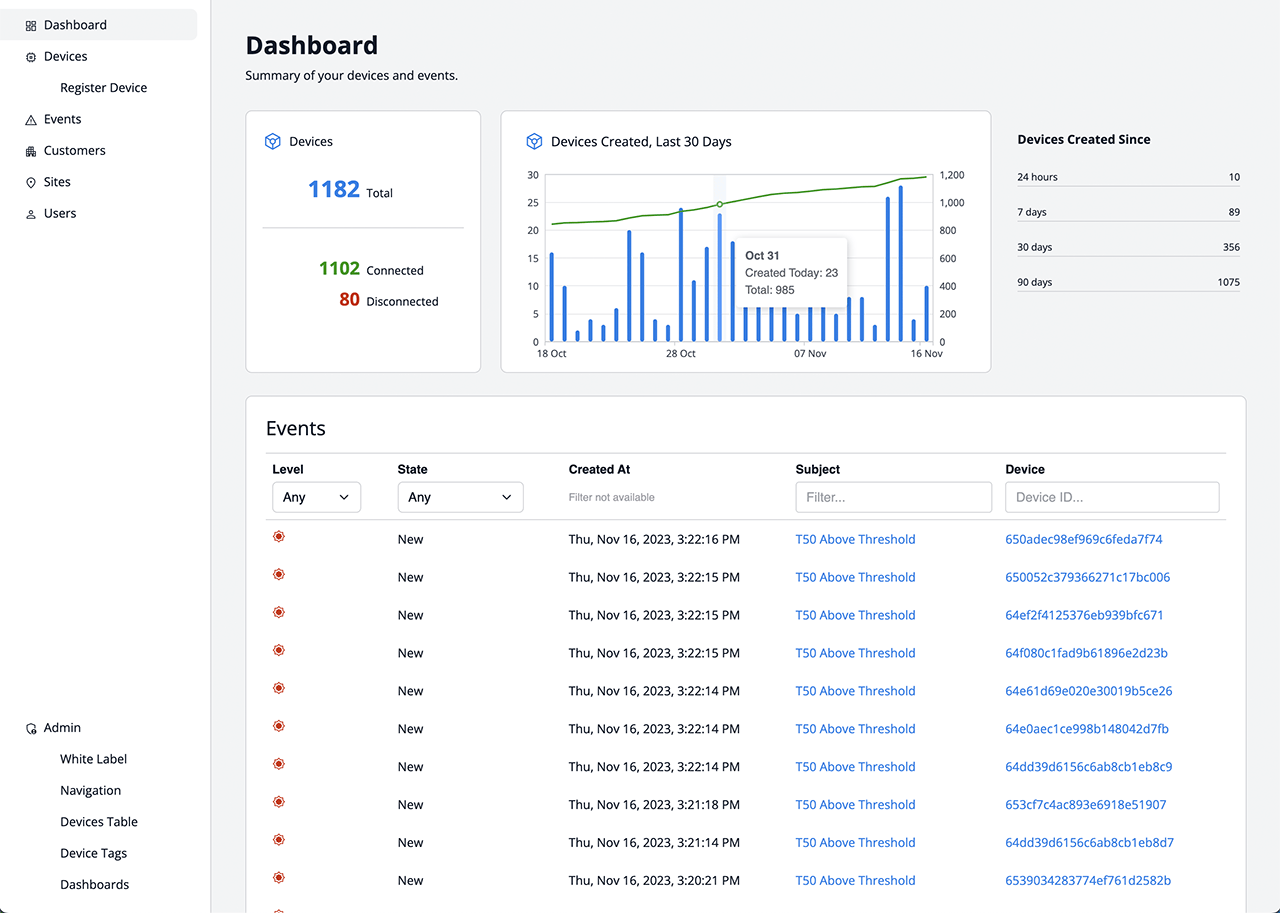This screenshot has height=913, width=1280.
Task: Open device link 650adec98ef969c6feda7f74
Action: click(1083, 539)
